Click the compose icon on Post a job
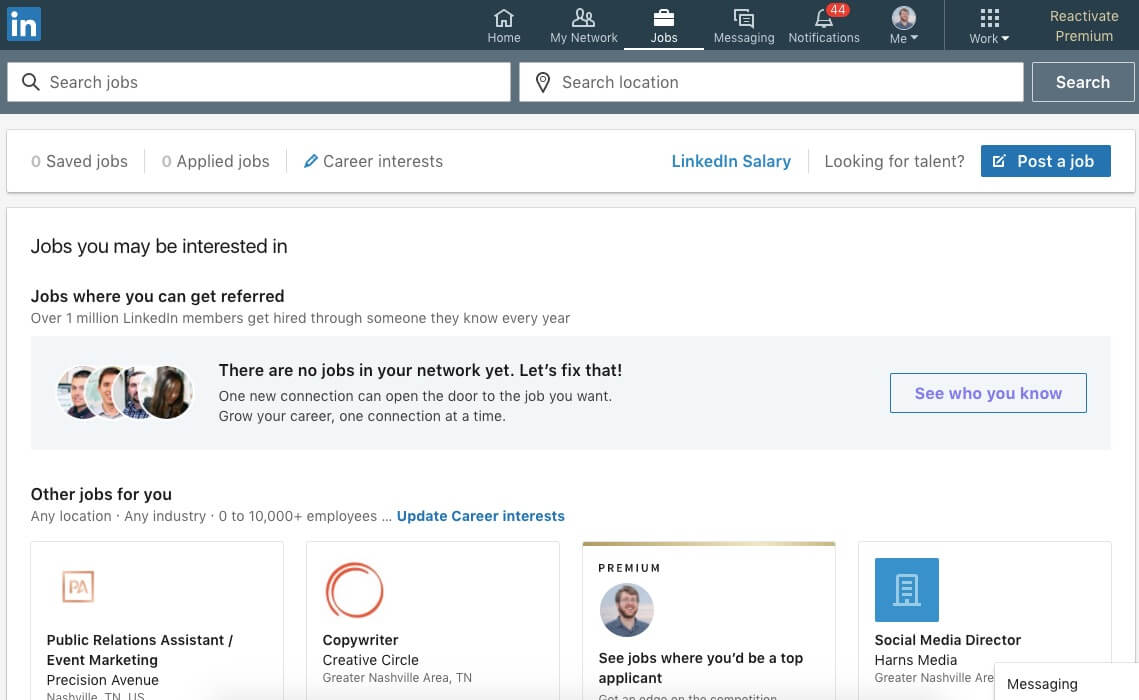1139x700 pixels. click(1000, 161)
